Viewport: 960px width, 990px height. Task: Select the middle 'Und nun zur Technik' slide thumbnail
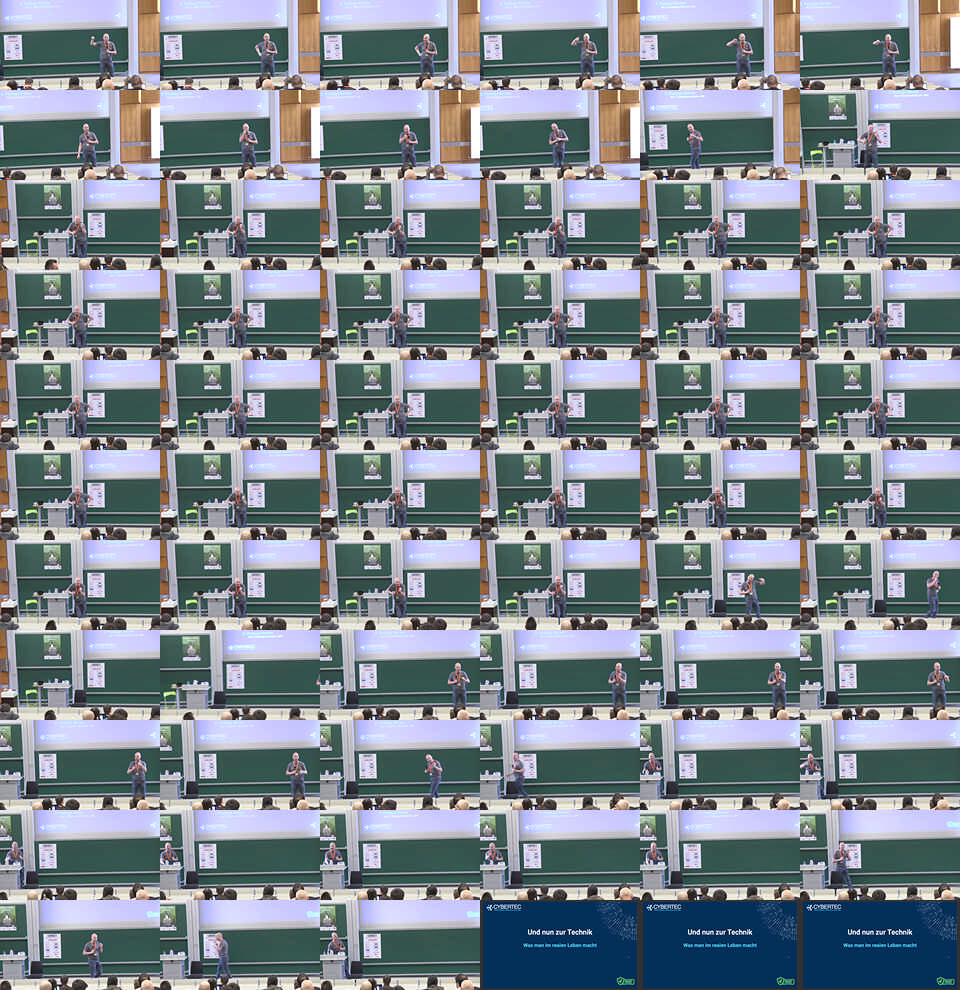719,945
